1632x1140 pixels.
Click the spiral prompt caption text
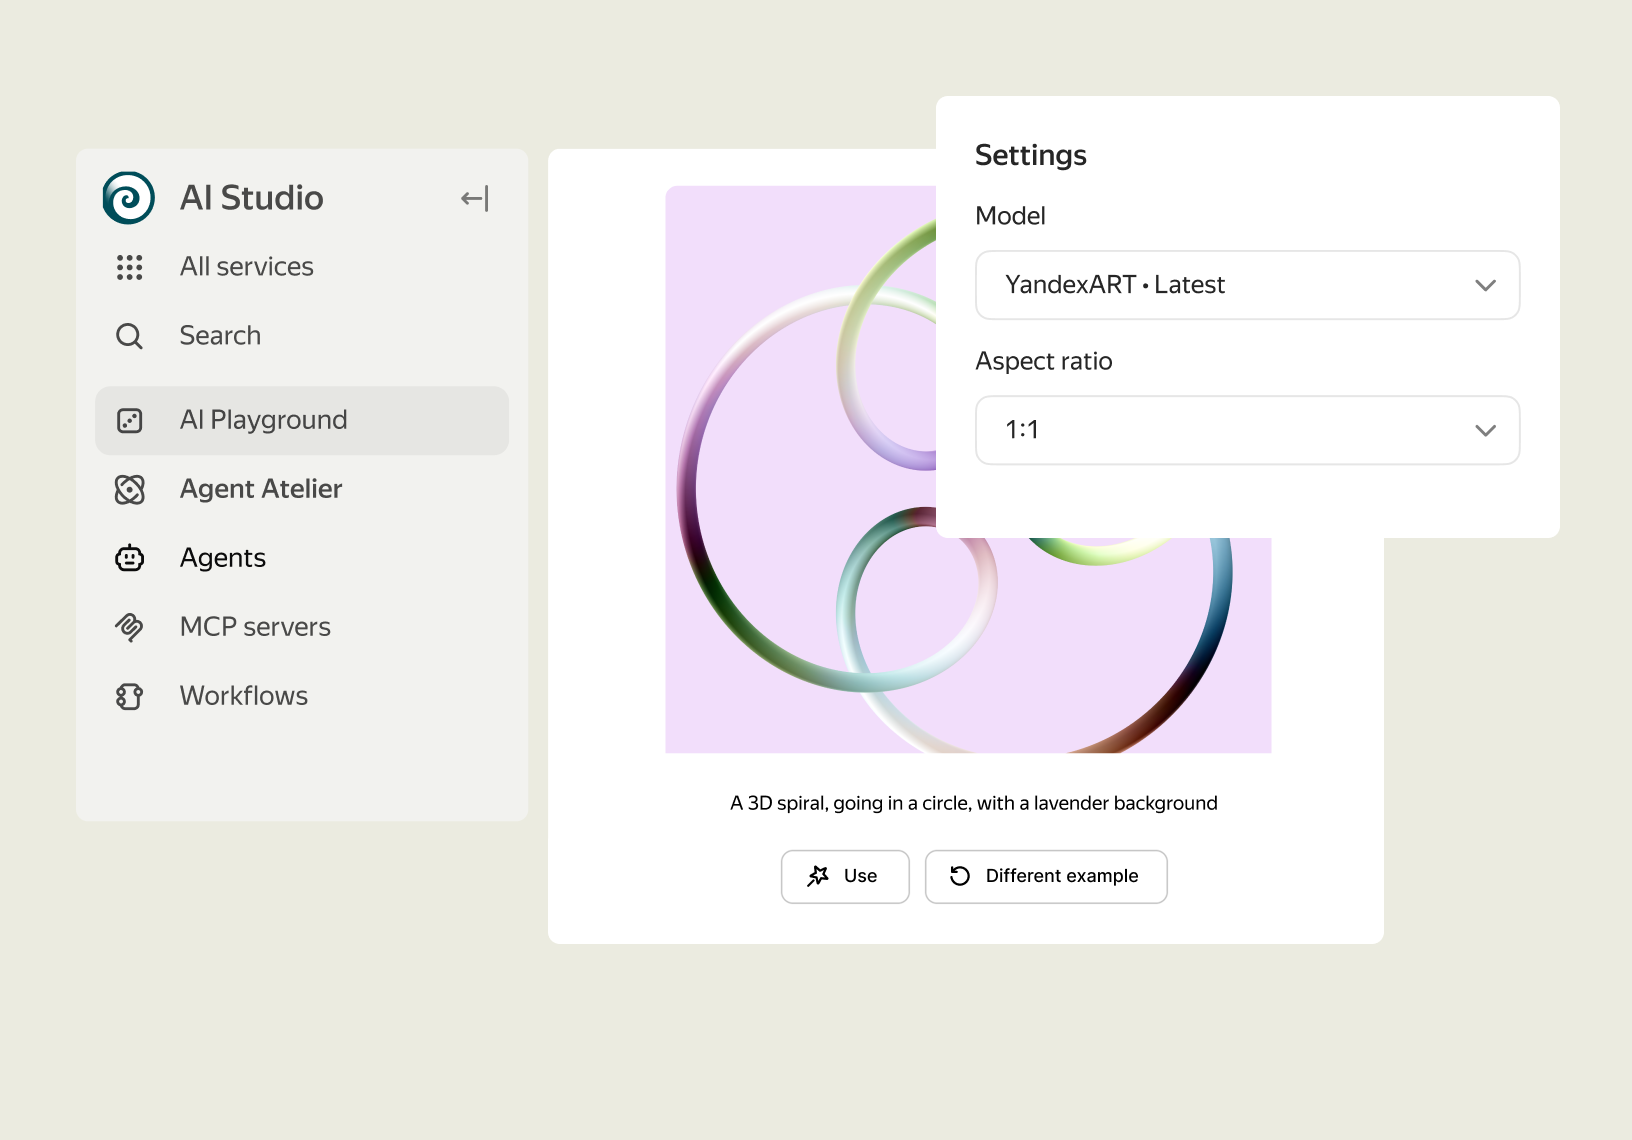pyautogui.click(x=973, y=803)
